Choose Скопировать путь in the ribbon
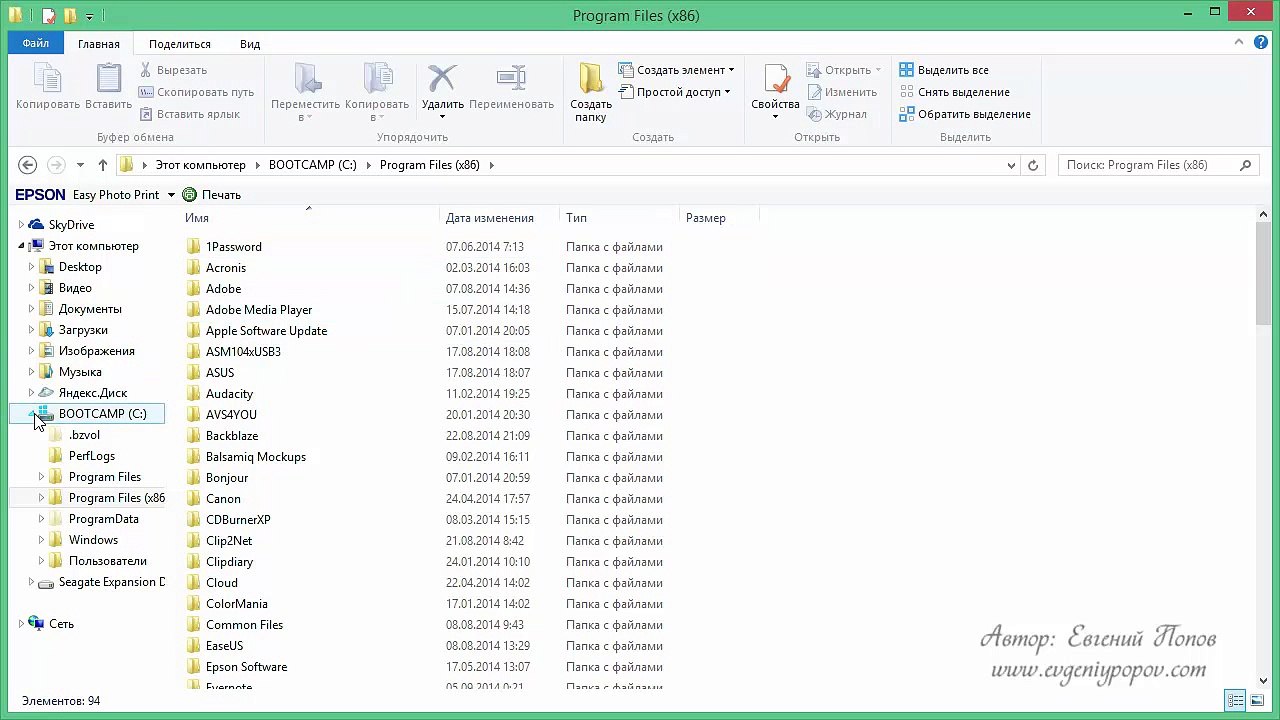This screenshot has height=720, width=1280. 197,92
